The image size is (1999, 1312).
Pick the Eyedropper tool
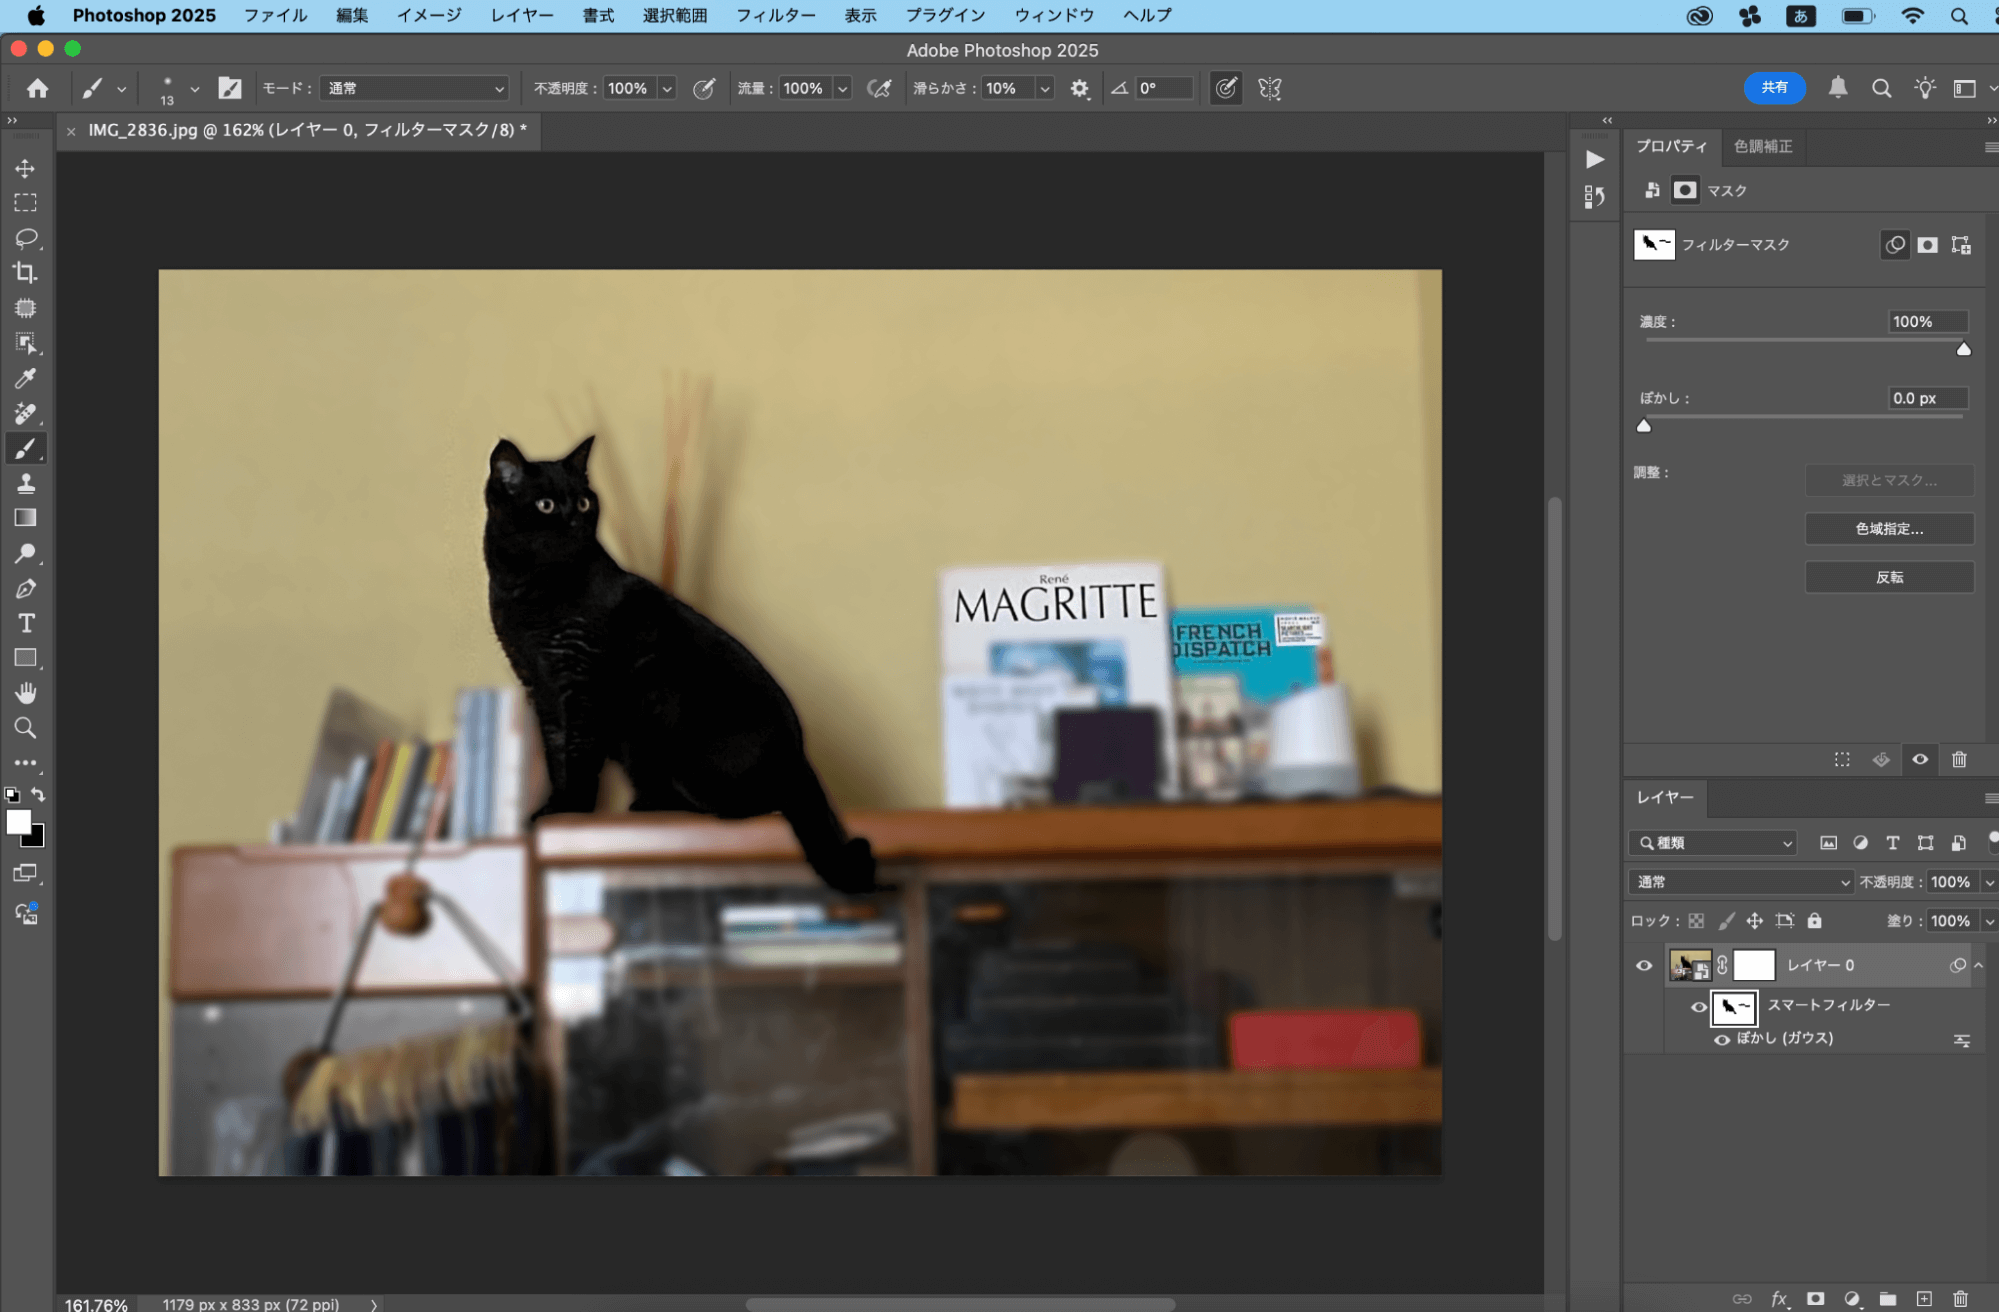coord(26,378)
